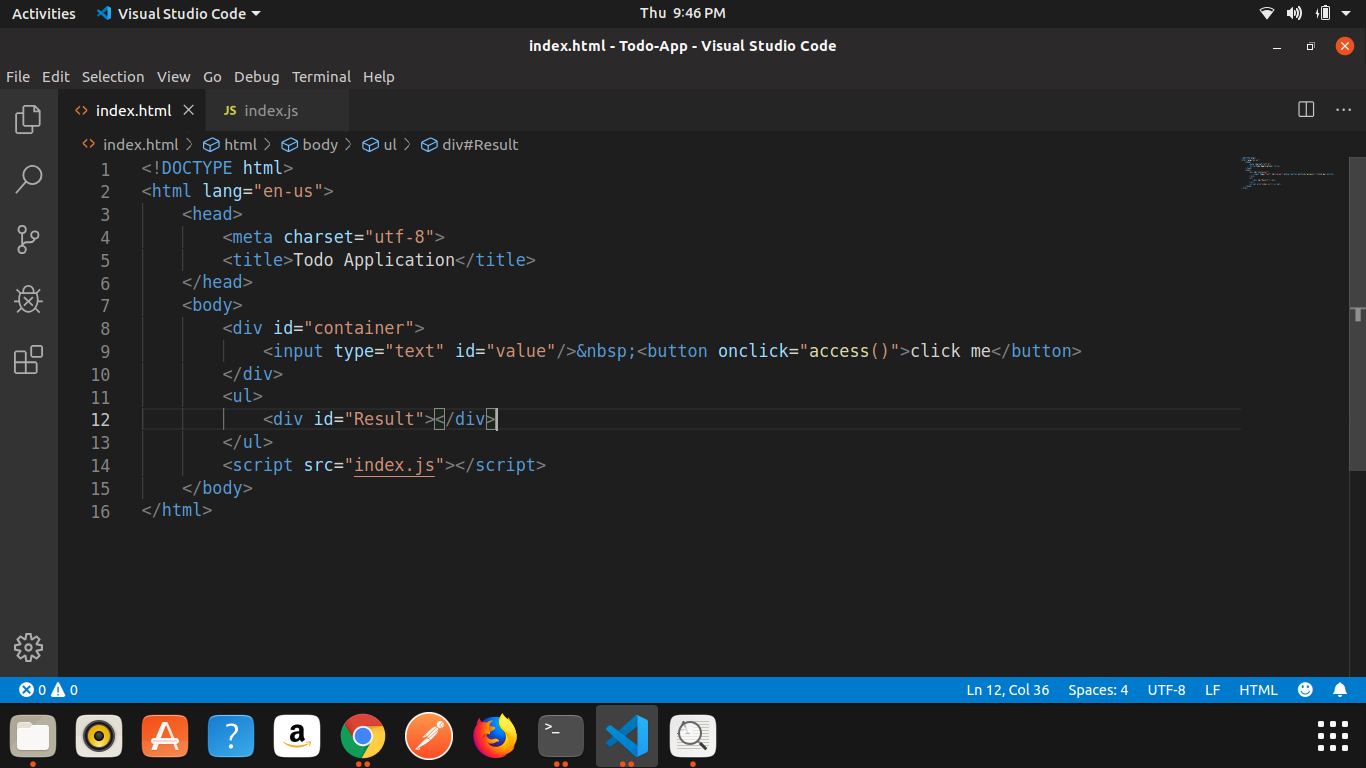This screenshot has width=1366, height=768.
Task: Open the battery indicator in top bar
Action: (1323, 13)
